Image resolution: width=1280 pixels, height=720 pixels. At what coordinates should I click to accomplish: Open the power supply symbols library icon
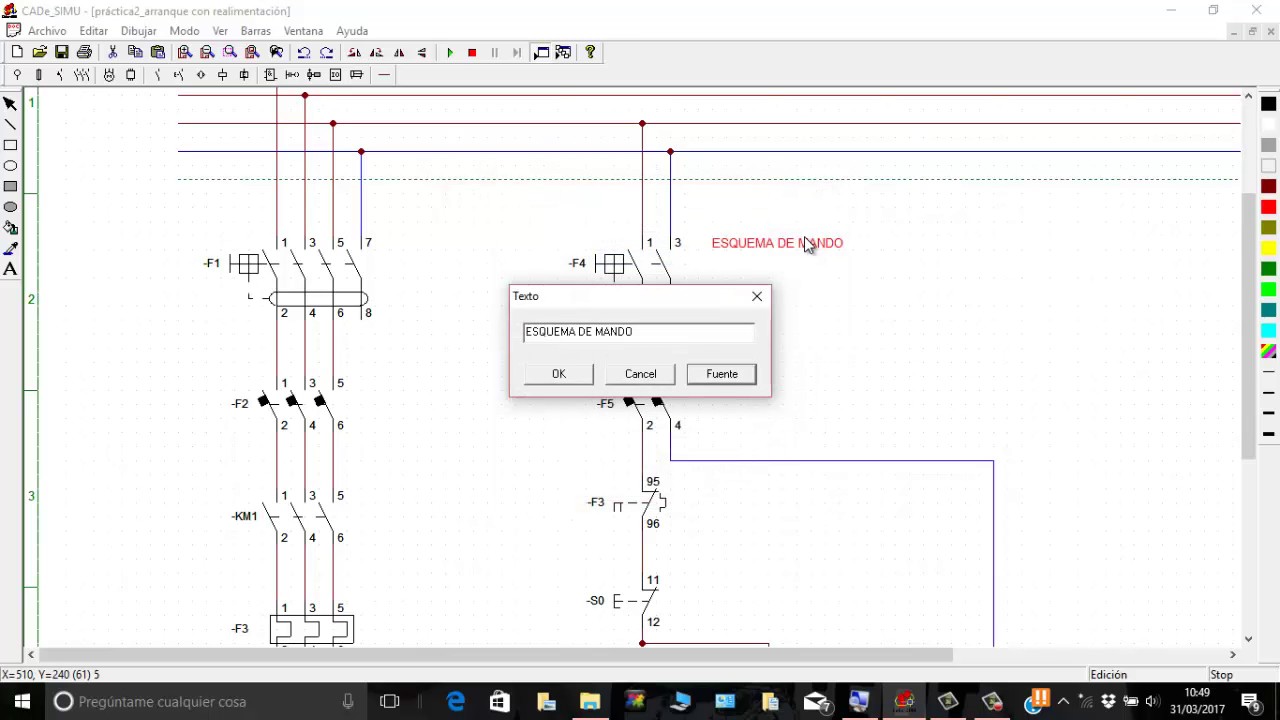click(x=17, y=75)
